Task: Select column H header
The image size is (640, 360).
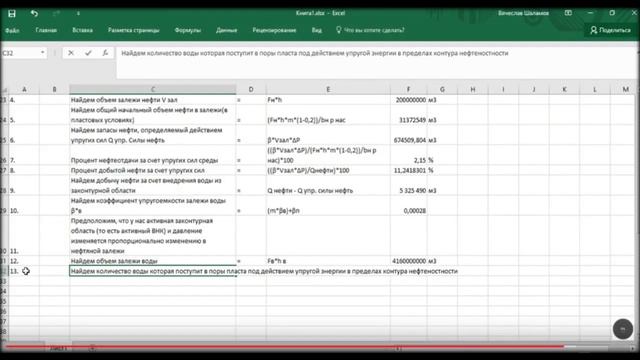Action: tap(473, 89)
